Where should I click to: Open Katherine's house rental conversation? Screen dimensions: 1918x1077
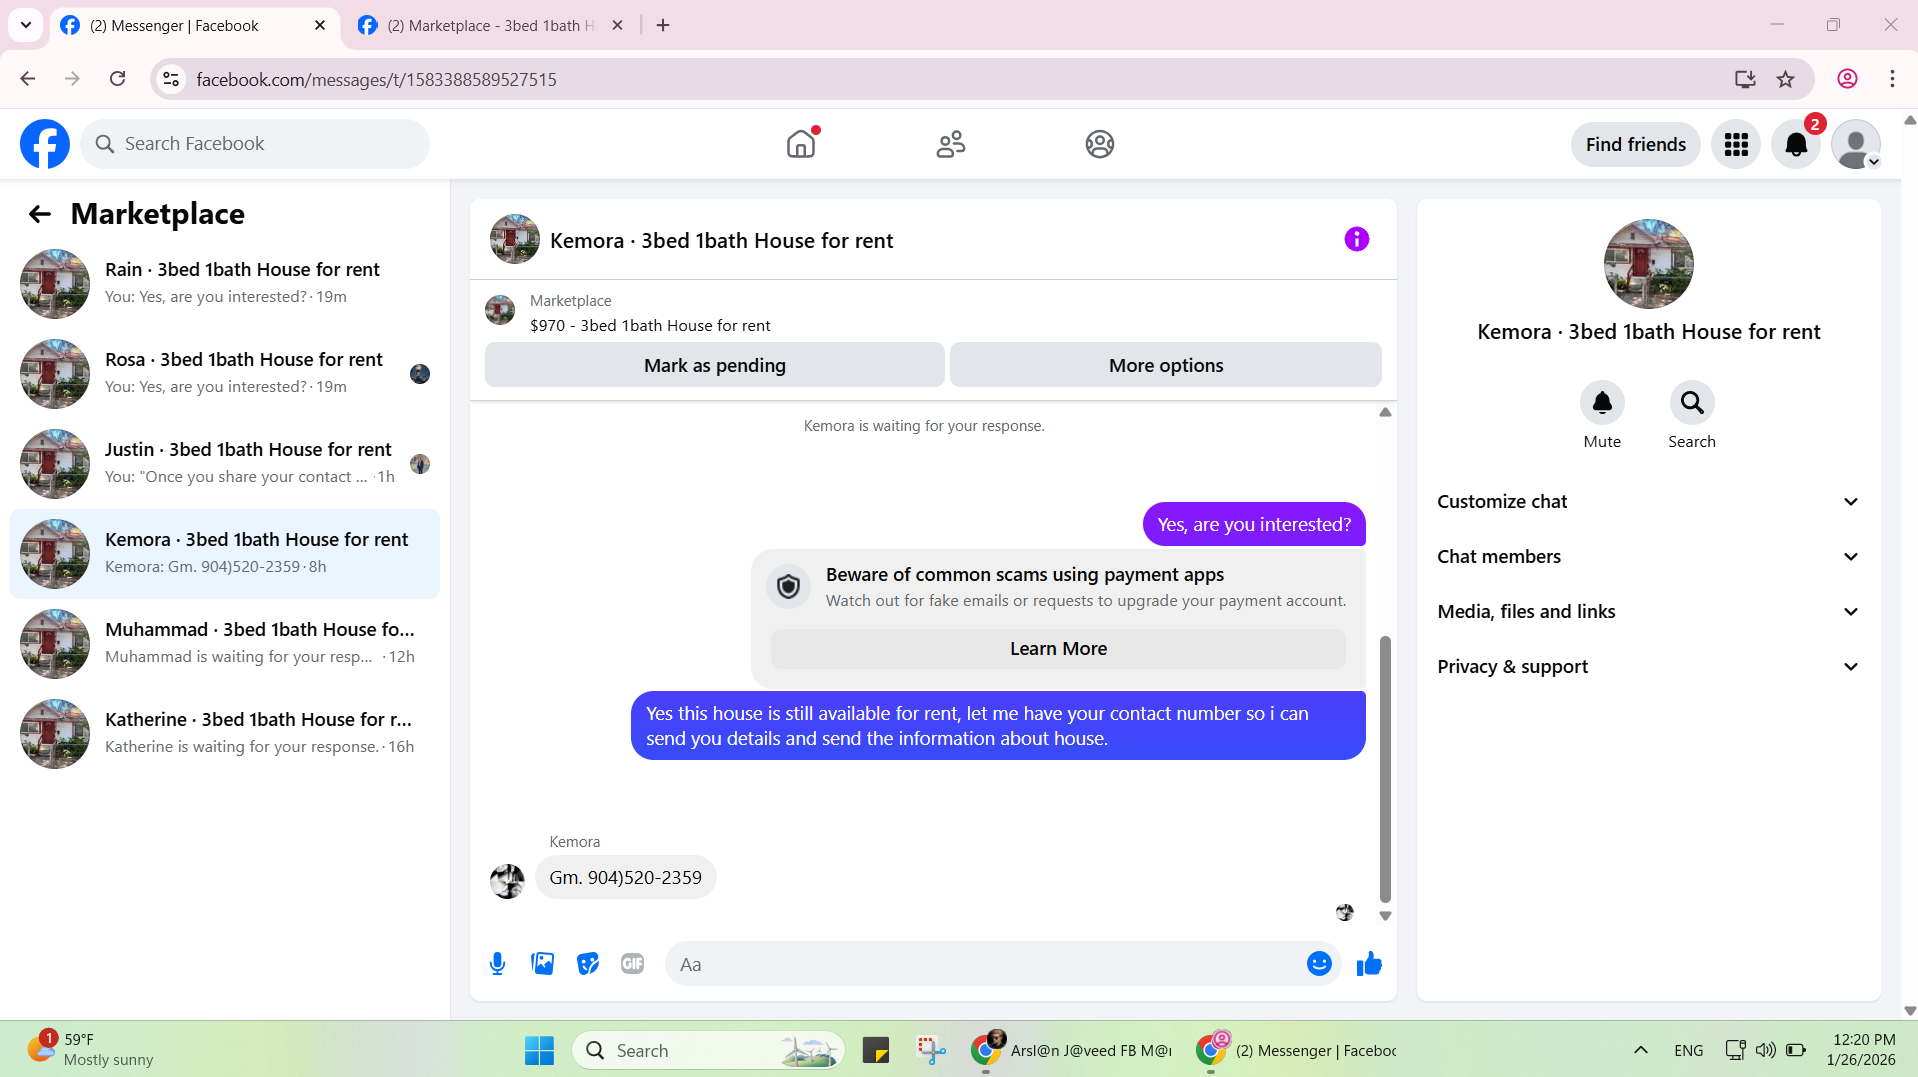point(225,734)
